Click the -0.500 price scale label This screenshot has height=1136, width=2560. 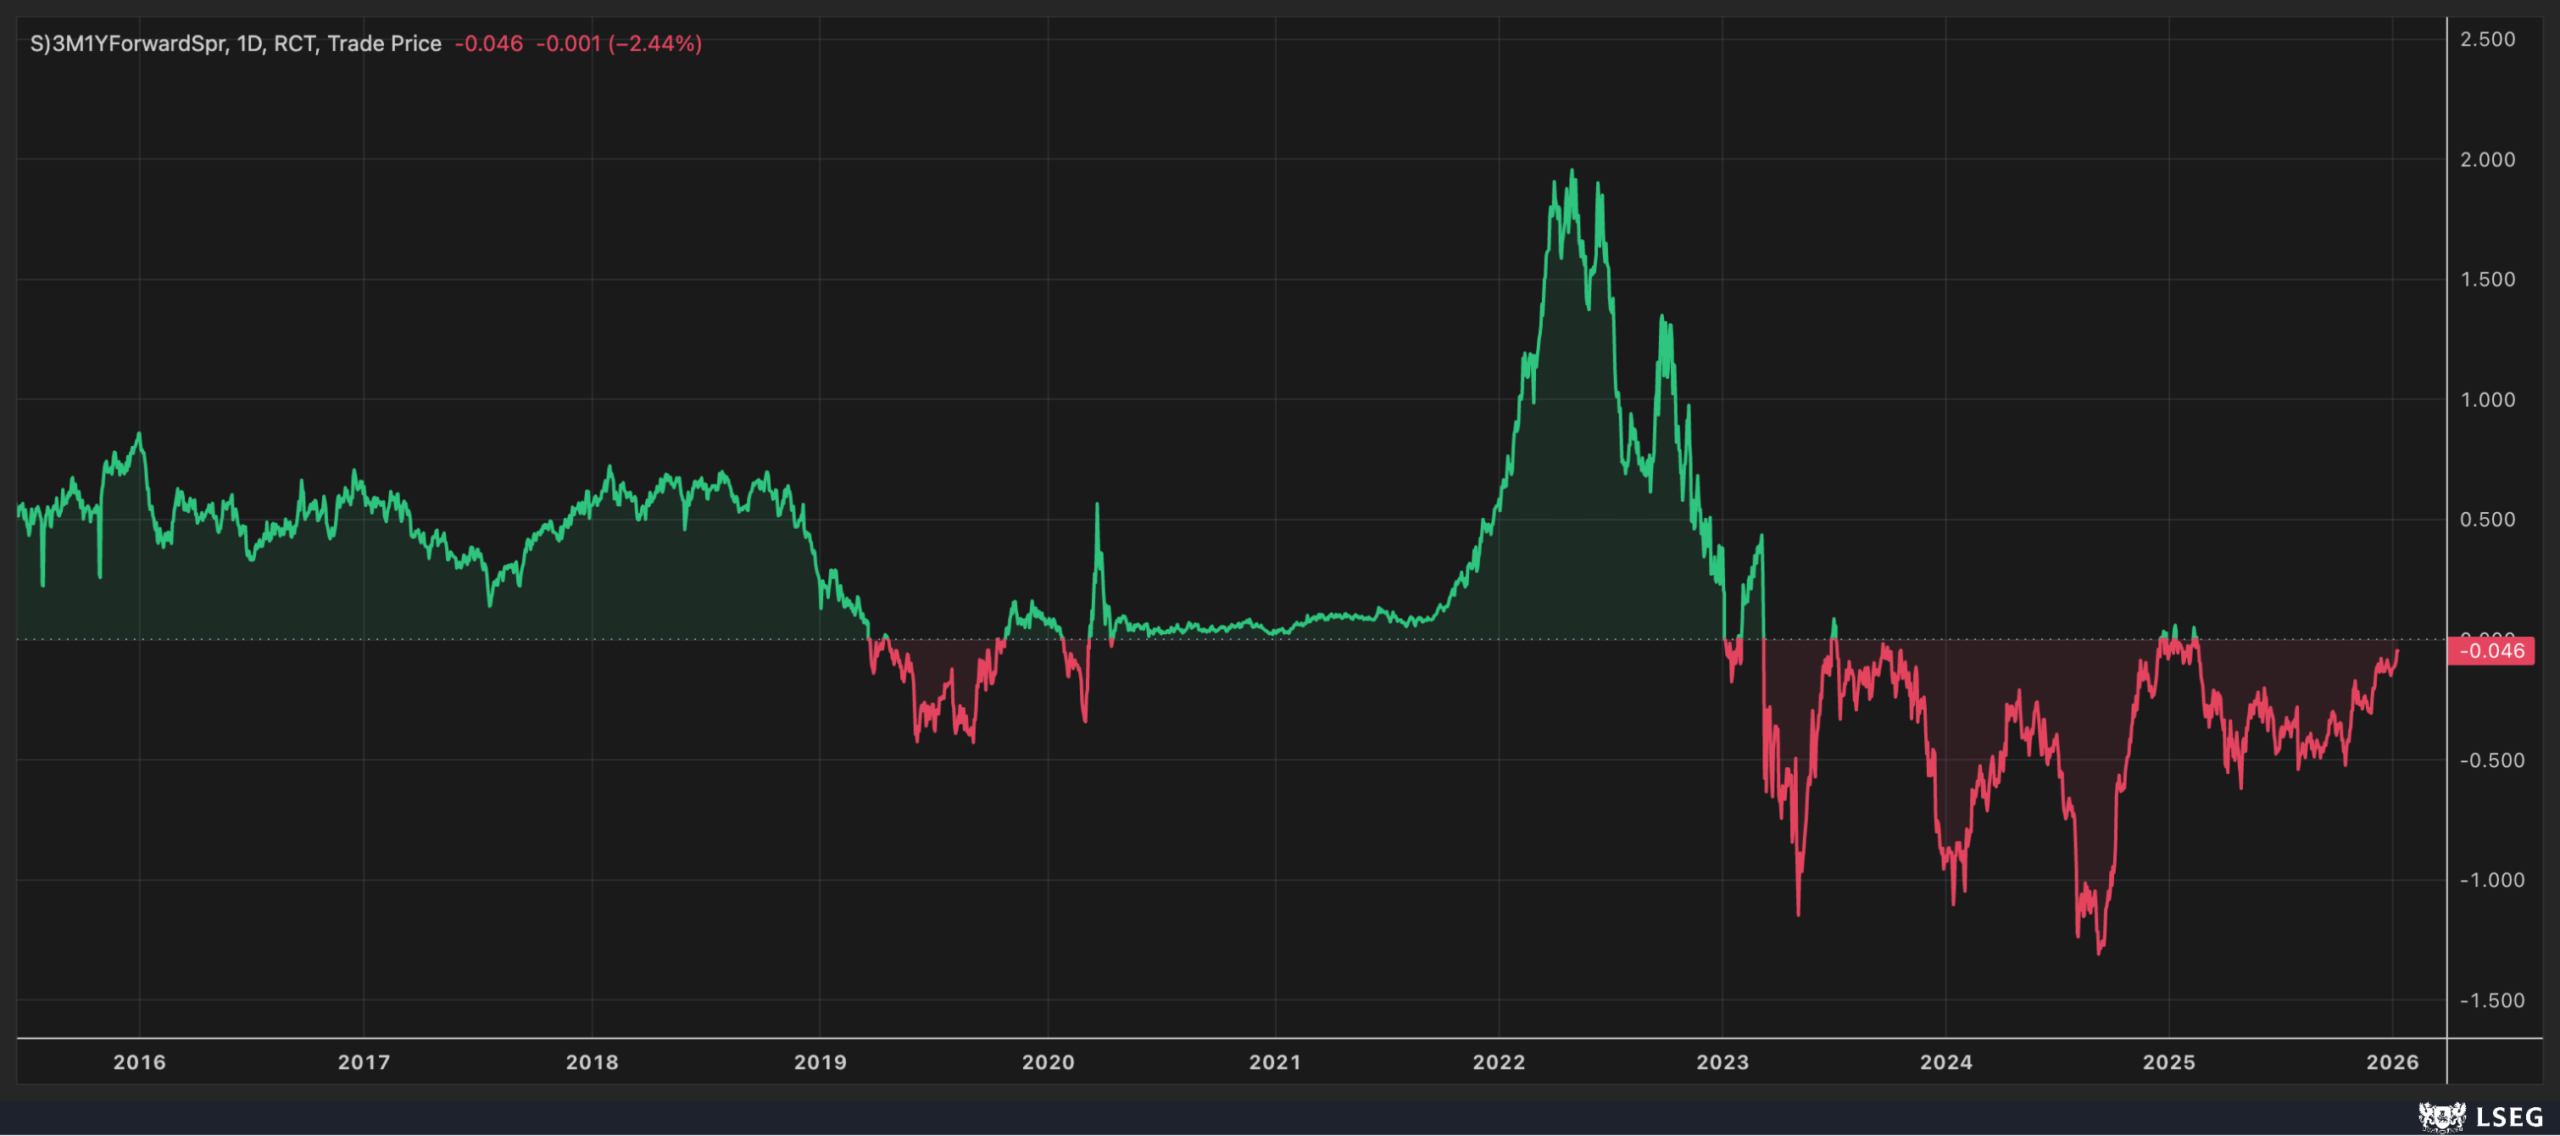pyautogui.click(x=2491, y=761)
